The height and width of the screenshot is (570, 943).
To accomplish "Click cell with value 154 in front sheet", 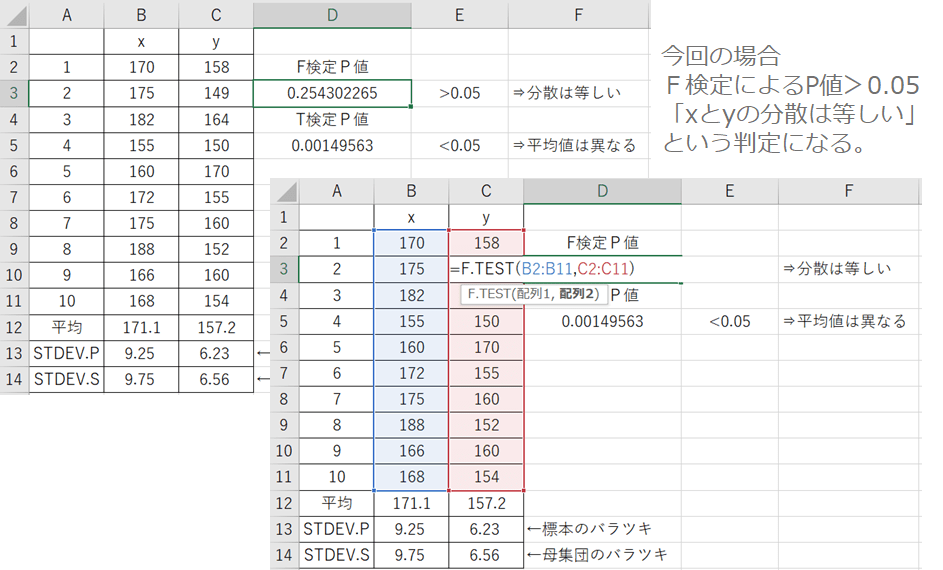I will click(486, 477).
